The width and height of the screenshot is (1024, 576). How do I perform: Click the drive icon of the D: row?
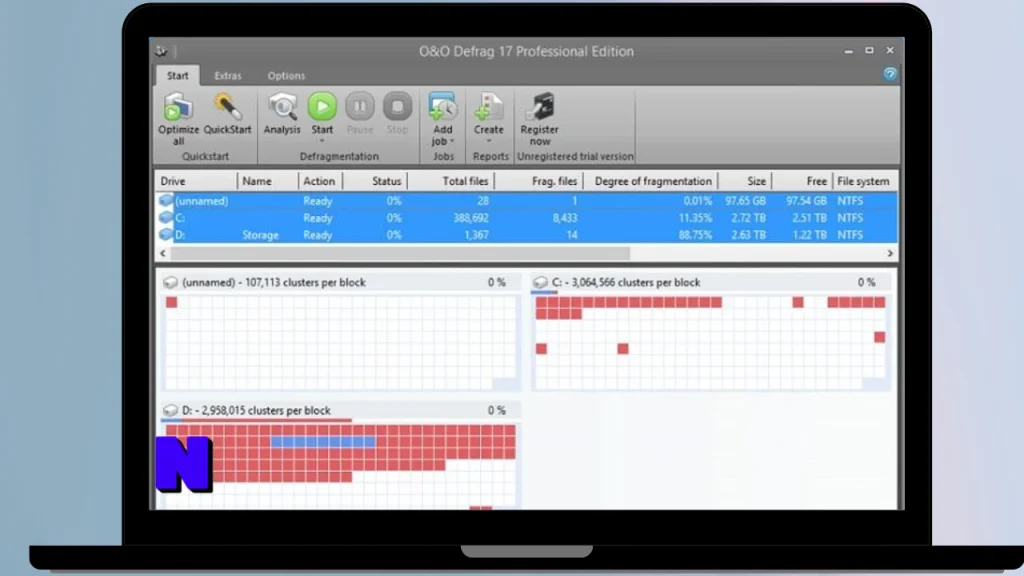coord(166,234)
